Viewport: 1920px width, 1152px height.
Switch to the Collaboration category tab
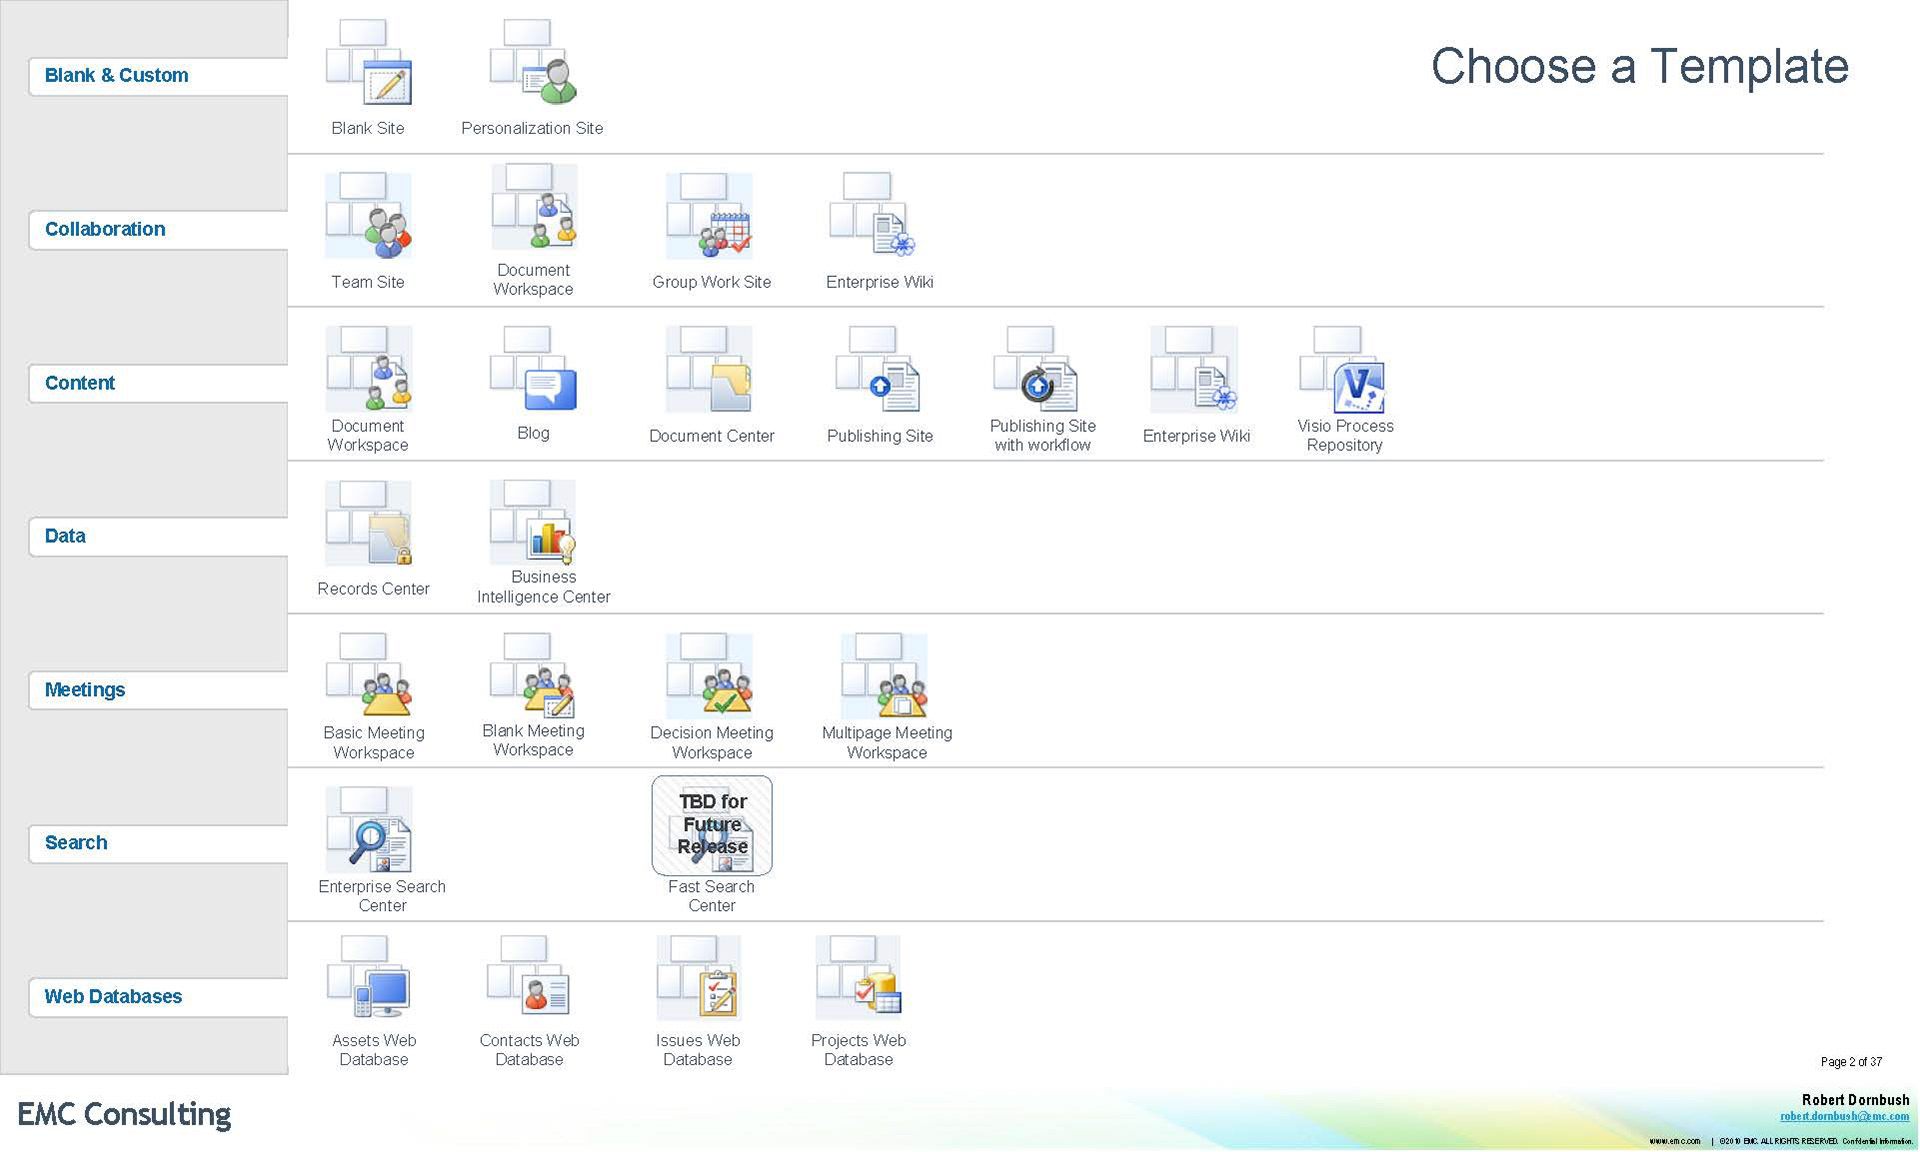click(x=105, y=229)
